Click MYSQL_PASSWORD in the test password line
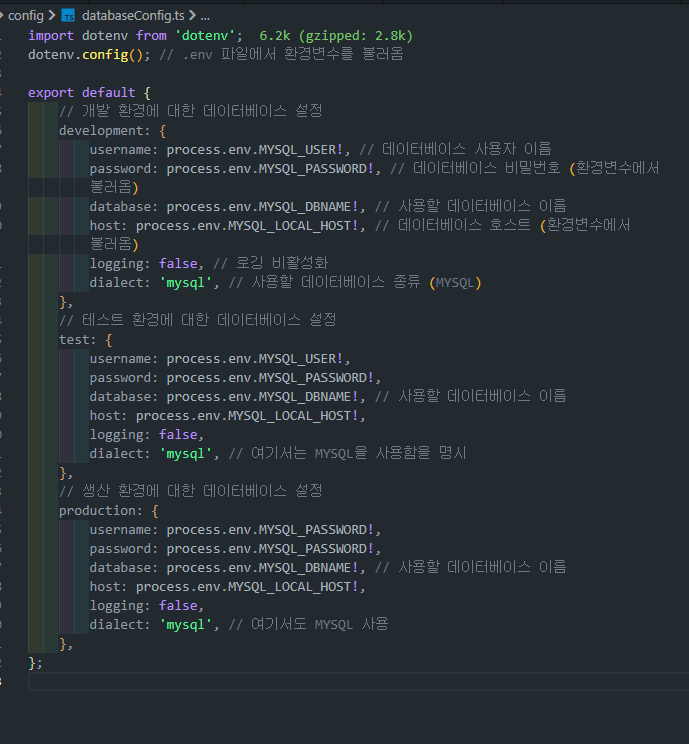Screen dimensions: 689x744 coord(313,378)
